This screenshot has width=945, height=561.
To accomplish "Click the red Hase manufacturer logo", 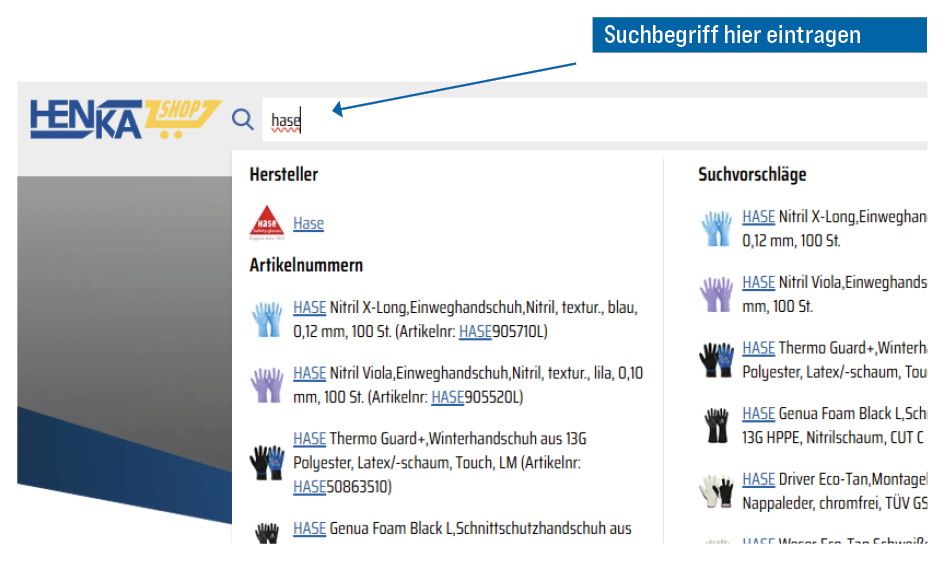I will click(267, 222).
